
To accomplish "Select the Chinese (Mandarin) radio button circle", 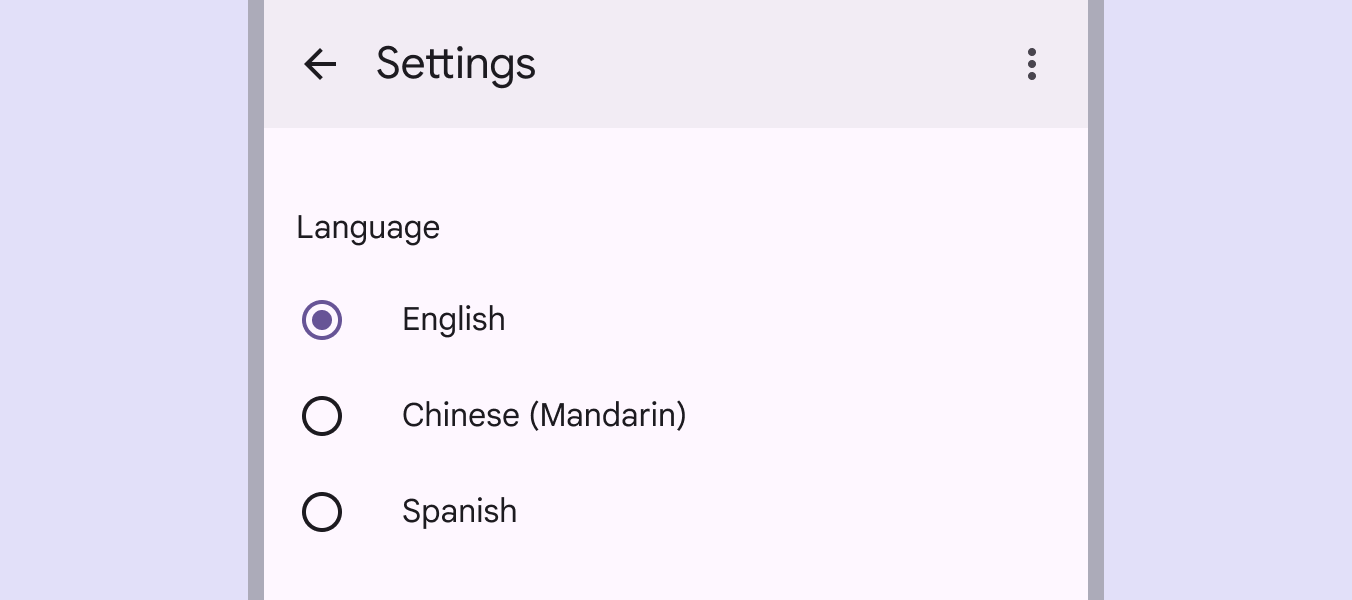I will (322, 416).
